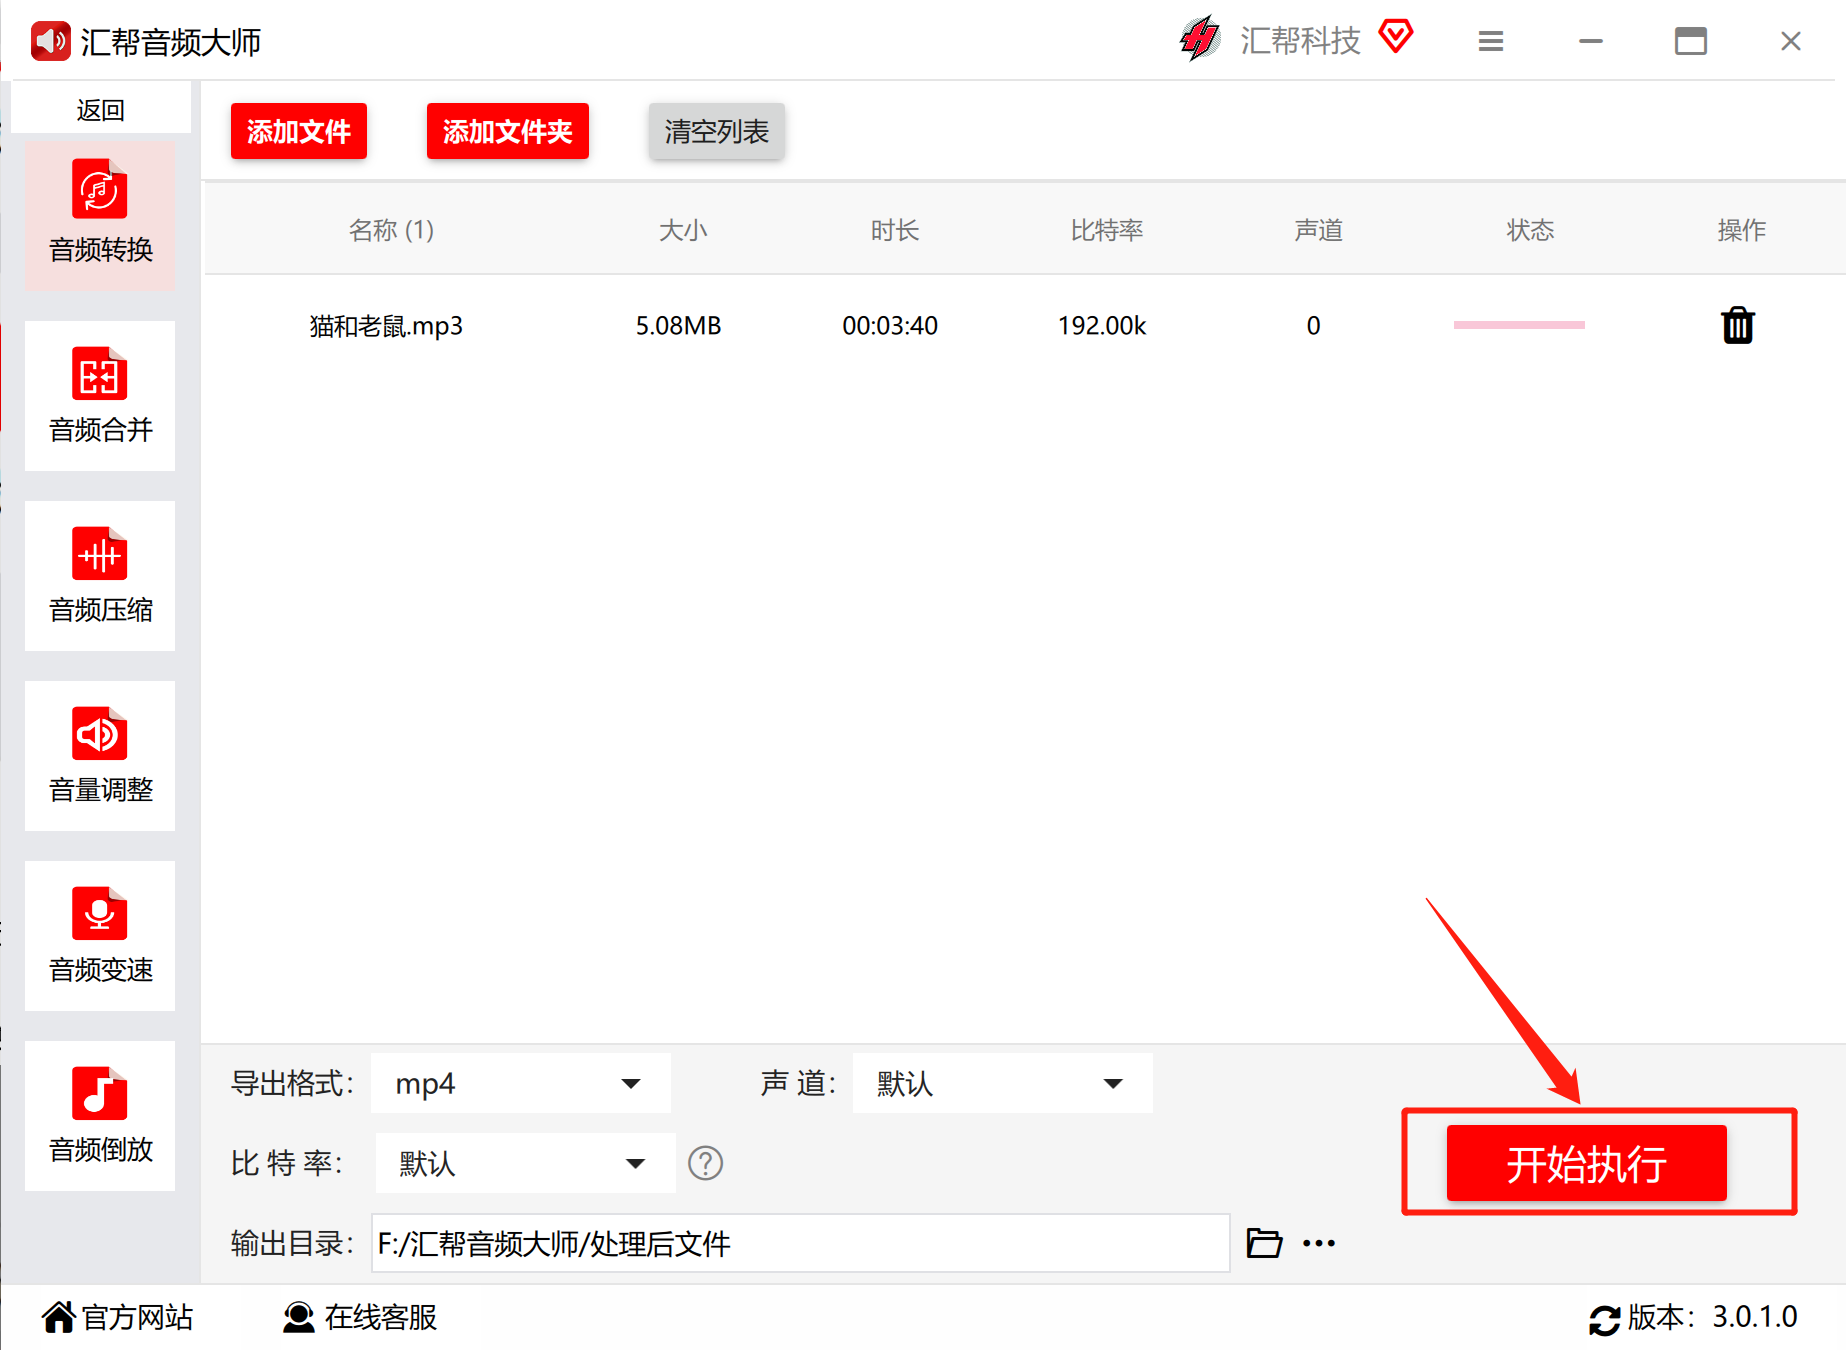
Task: Close the 汇帮音频大师 window
Action: point(1791,41)
